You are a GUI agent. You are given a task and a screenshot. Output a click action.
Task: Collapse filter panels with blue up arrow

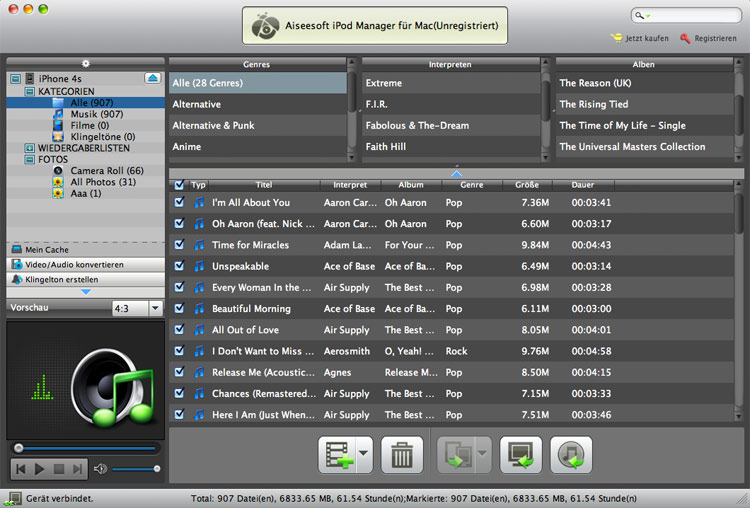pyautogui.click(x=456, y=174)
